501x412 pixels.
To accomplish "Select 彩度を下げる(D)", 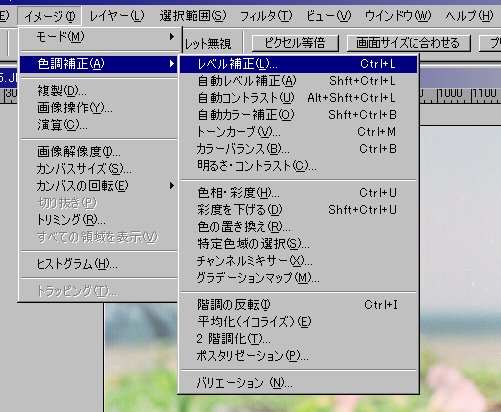I will click(x=298, y=210).
